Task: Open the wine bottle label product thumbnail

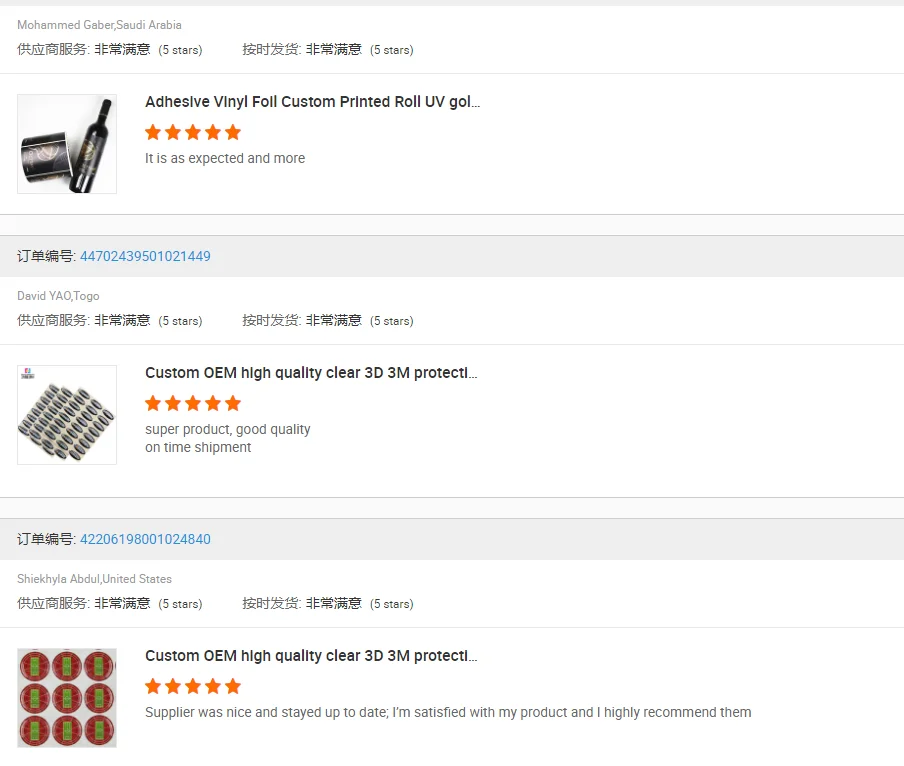Action: [x=67, y=144]
